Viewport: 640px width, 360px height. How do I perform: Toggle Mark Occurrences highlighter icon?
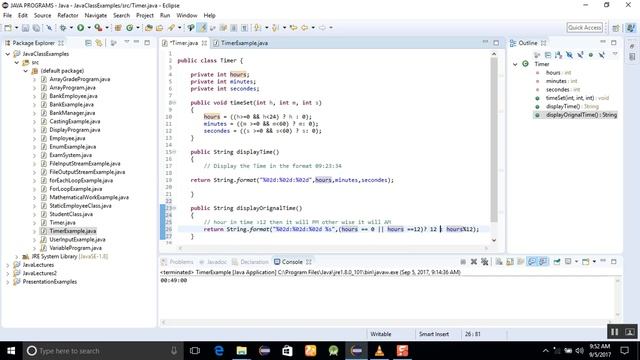click(202, 28)
